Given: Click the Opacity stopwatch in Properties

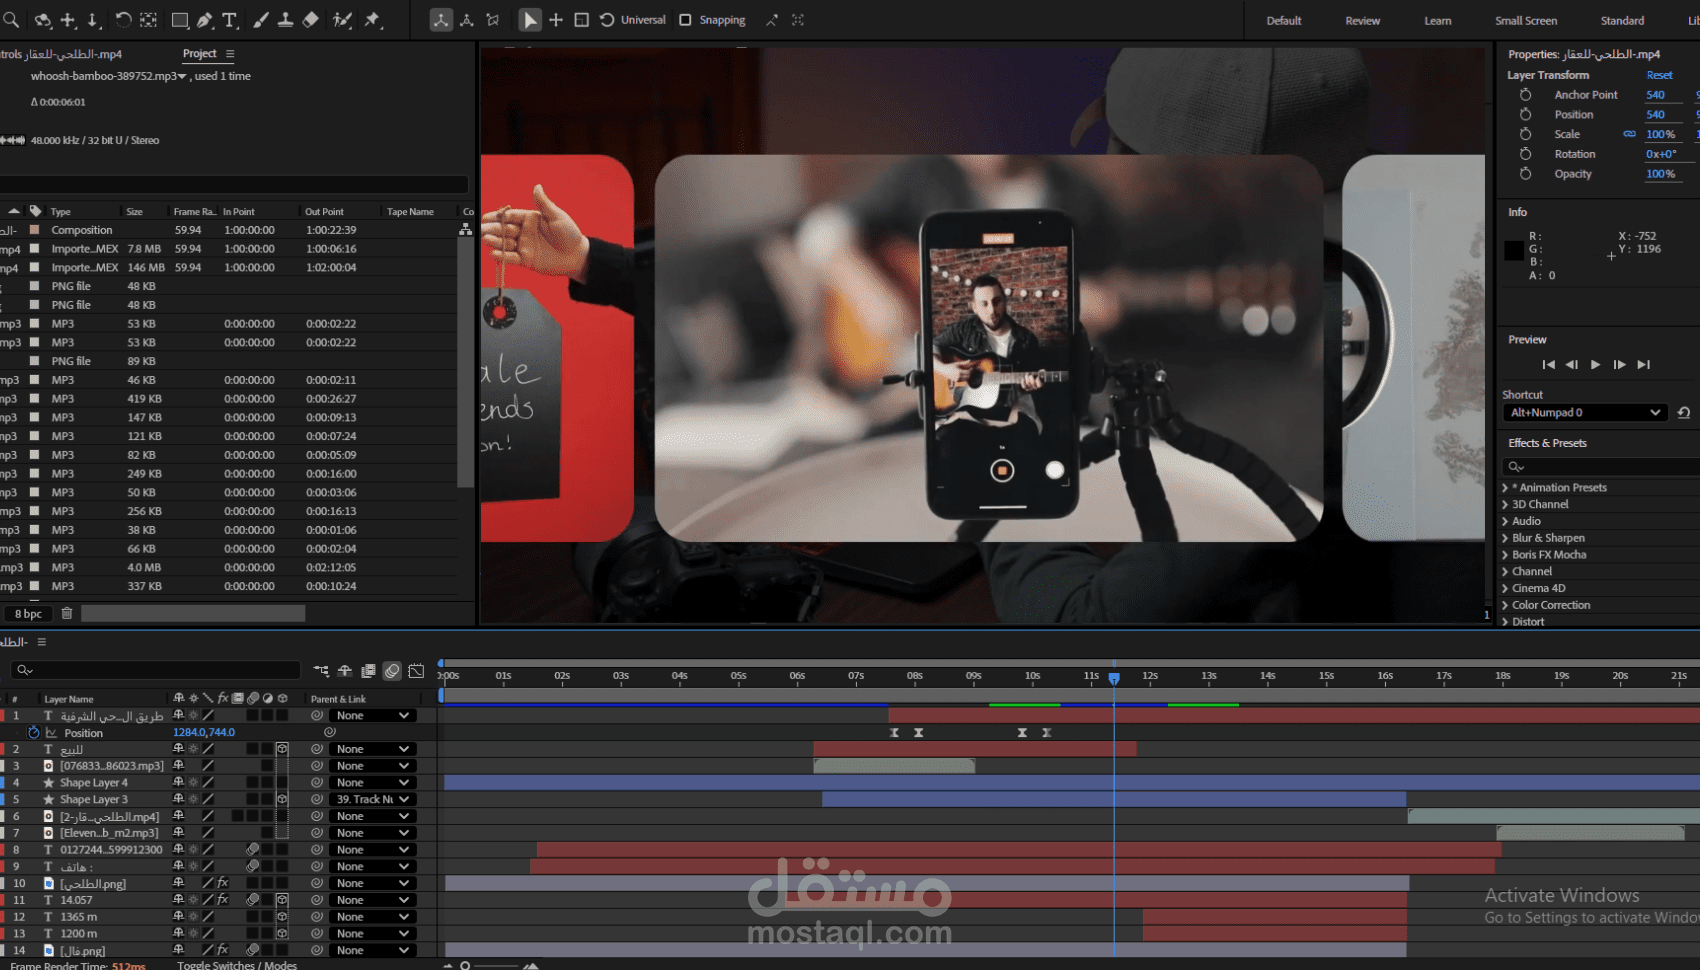Looking at the screenshot, I should pos(1525,174).
